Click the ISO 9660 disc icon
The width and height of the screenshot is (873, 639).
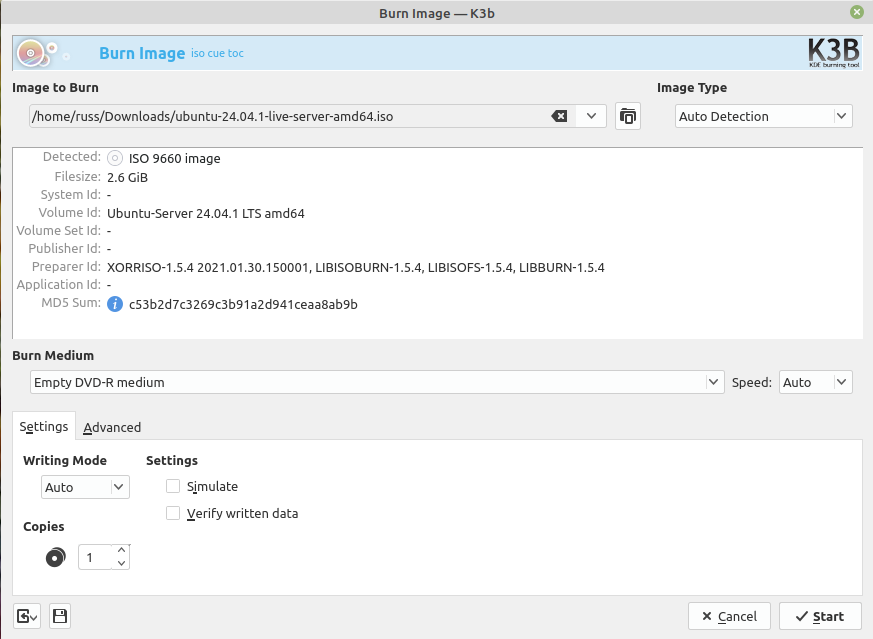click(x=115, y=159)
